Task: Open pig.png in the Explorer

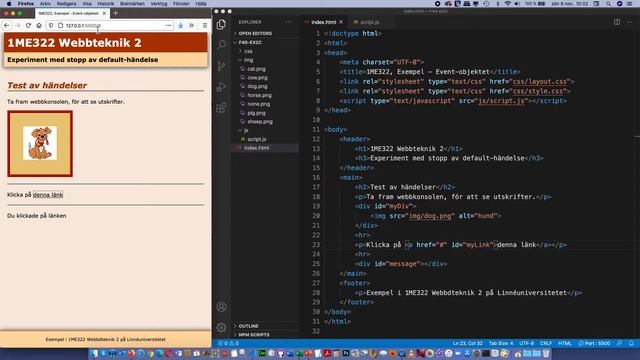Action: click(265, 113)
